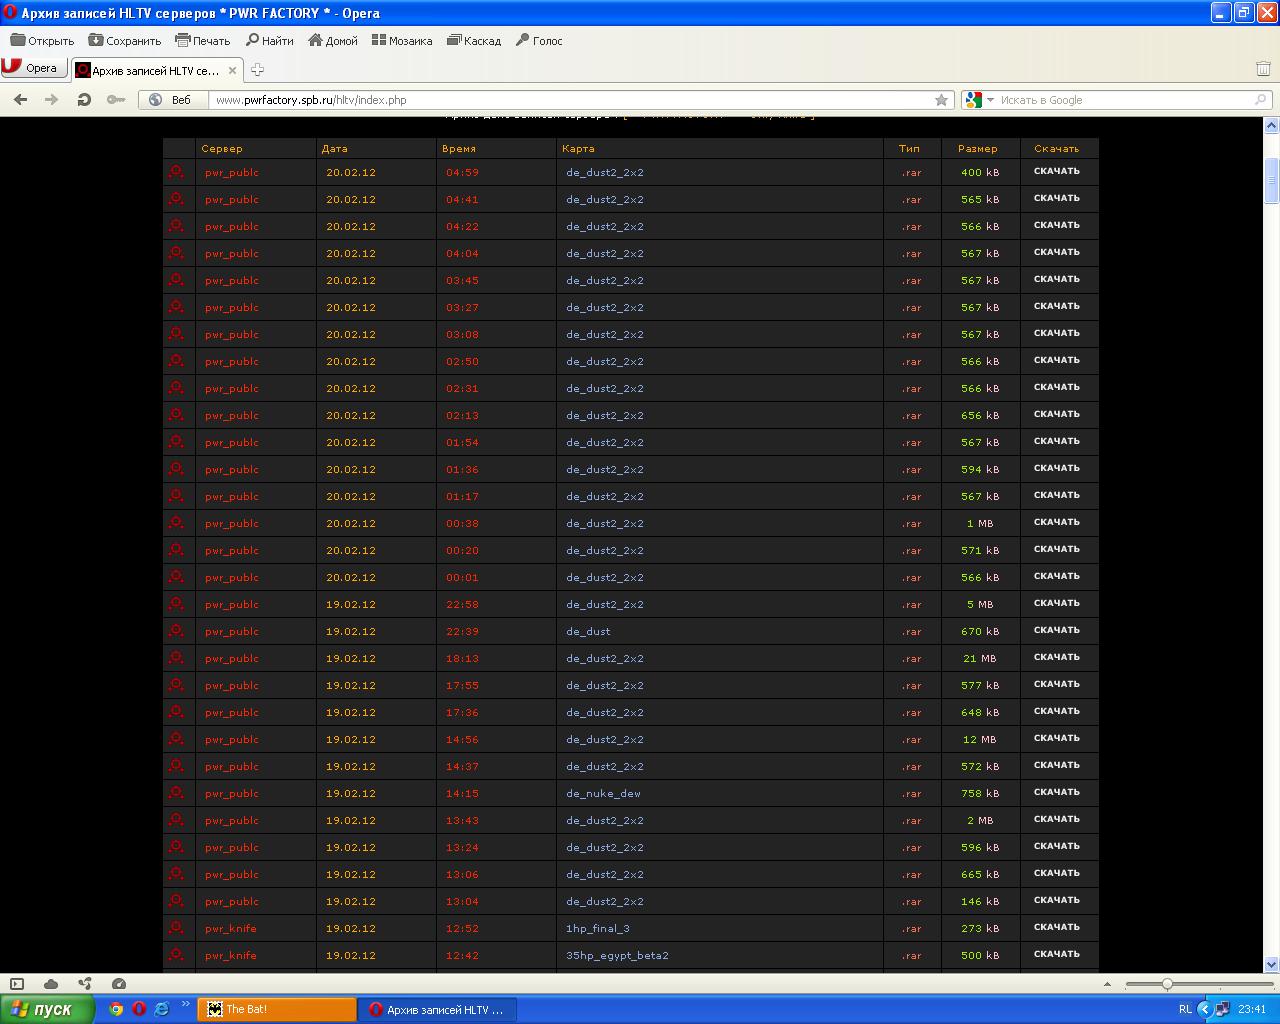
Task: Click the Reload page icon
Action: pyautogui.click(x=84, y=100)
